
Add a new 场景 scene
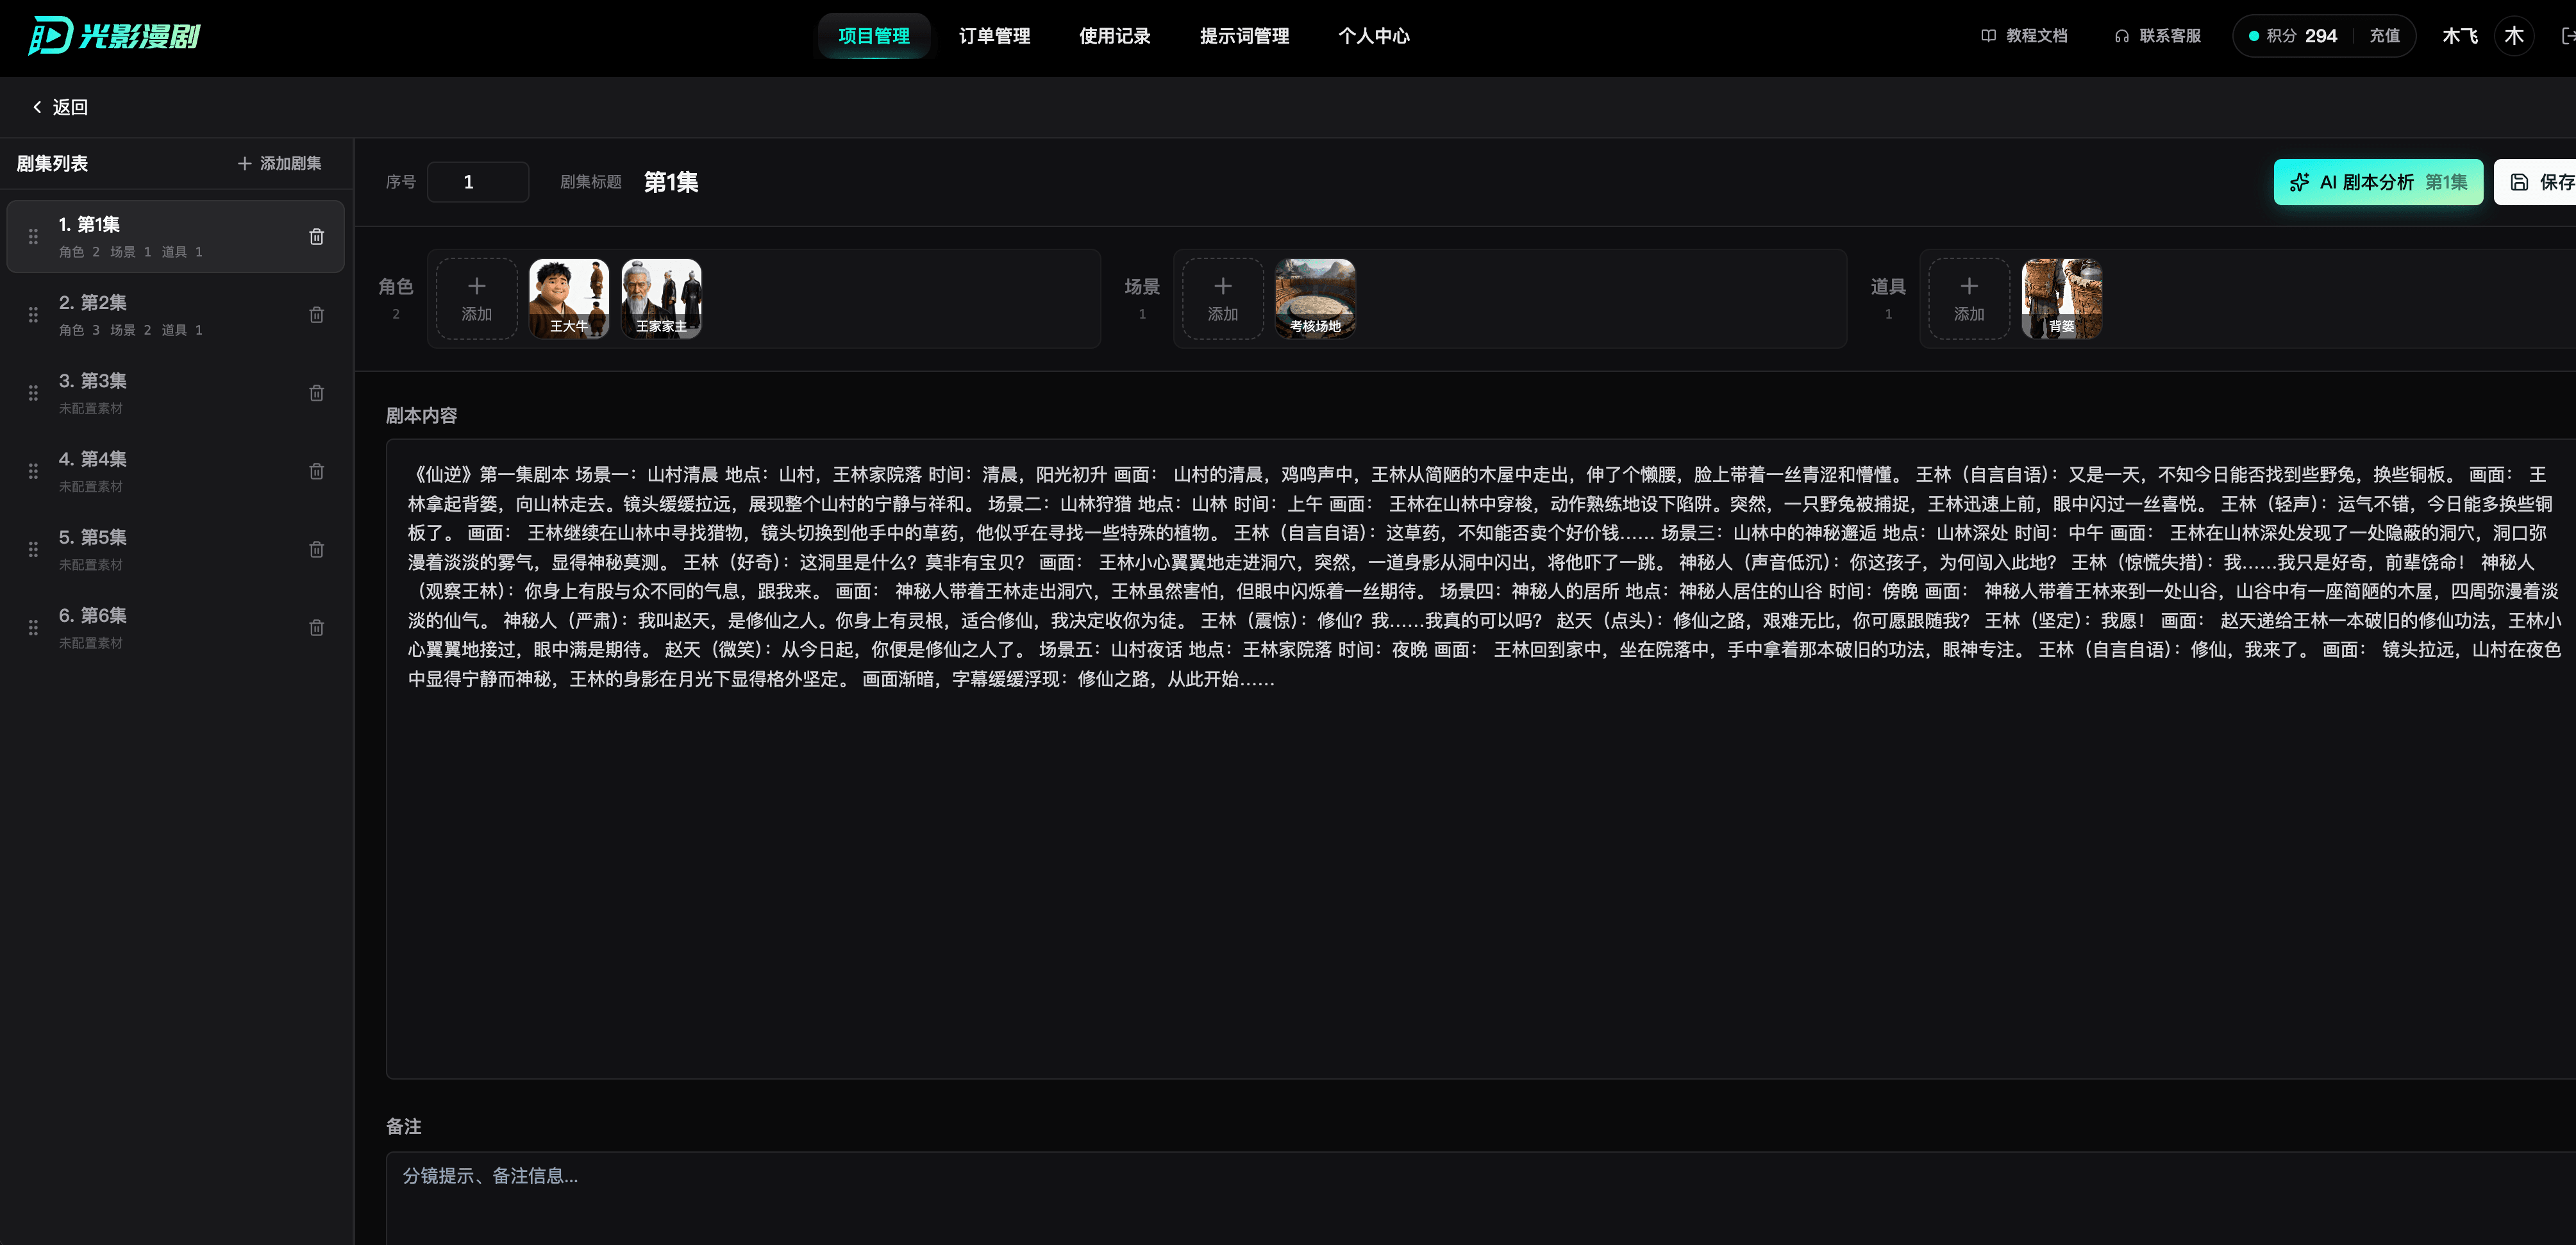[1222, 298]
